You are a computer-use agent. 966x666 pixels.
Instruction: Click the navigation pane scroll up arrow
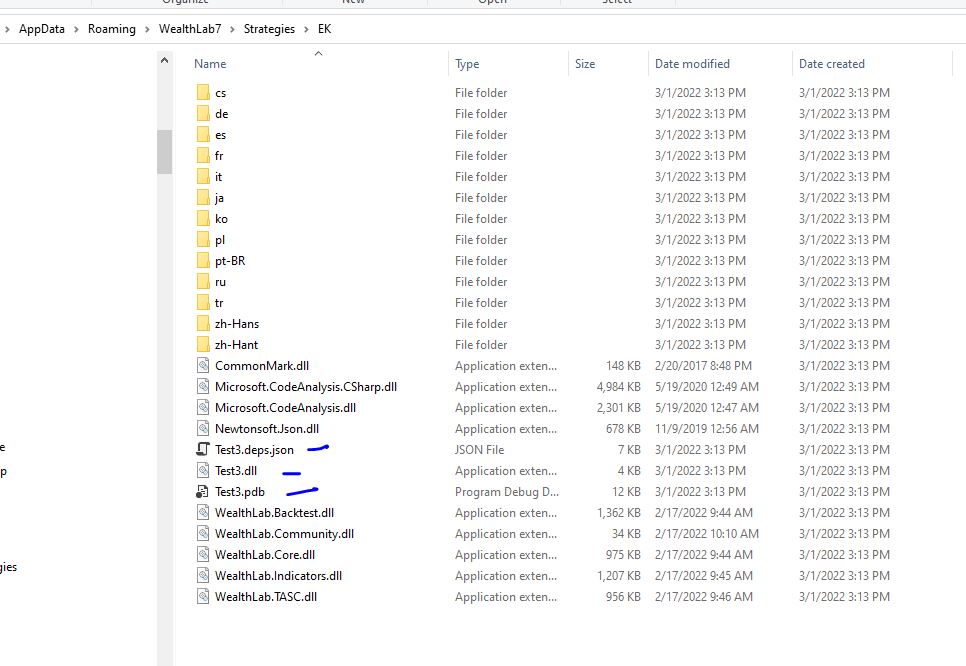[164, 60]
